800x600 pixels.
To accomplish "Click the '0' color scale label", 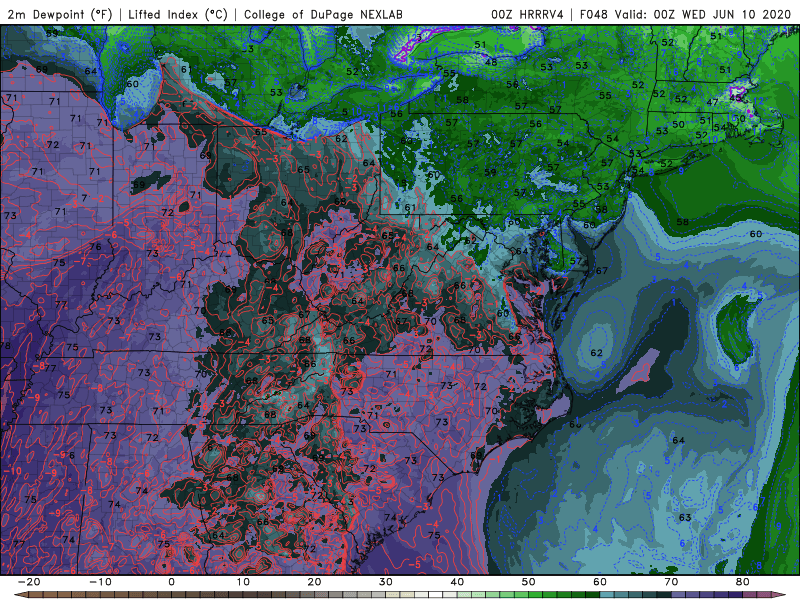I will pos(171,582).
